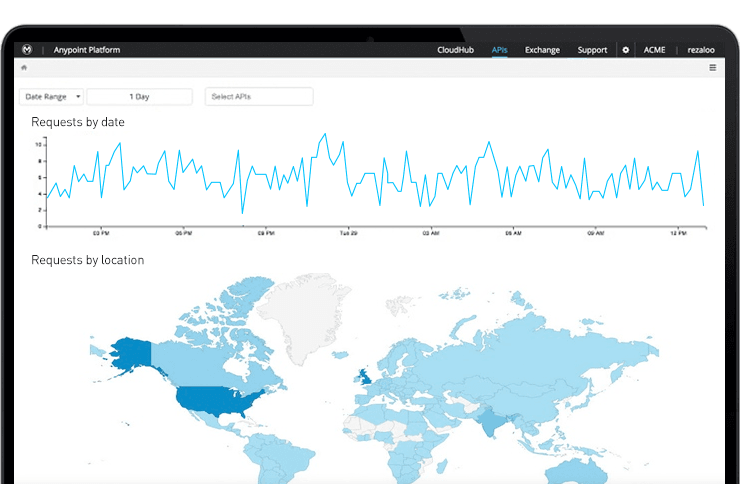
Task: Click the '03 PM' axis label
Action: coord(101,233)
